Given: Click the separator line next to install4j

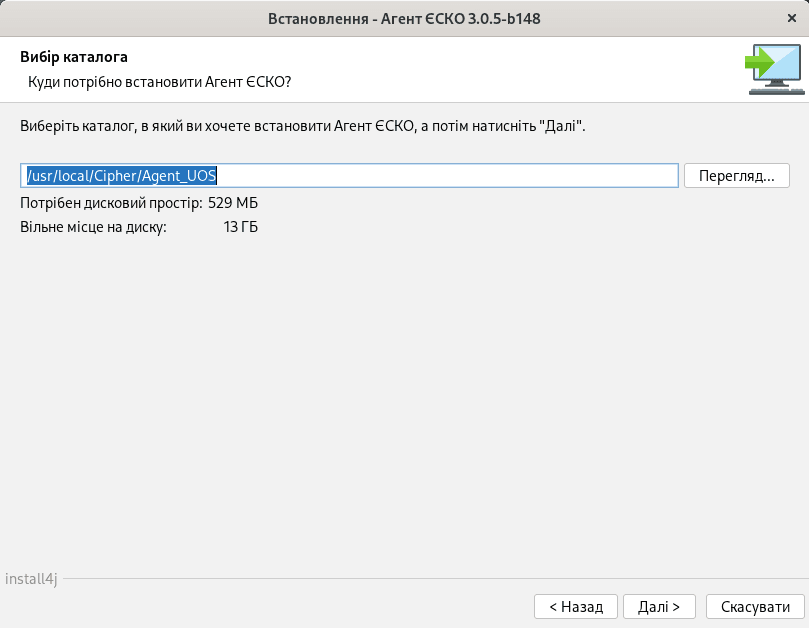Looking at the screenshot, I should pyautogui.click(x=433, y=578).
